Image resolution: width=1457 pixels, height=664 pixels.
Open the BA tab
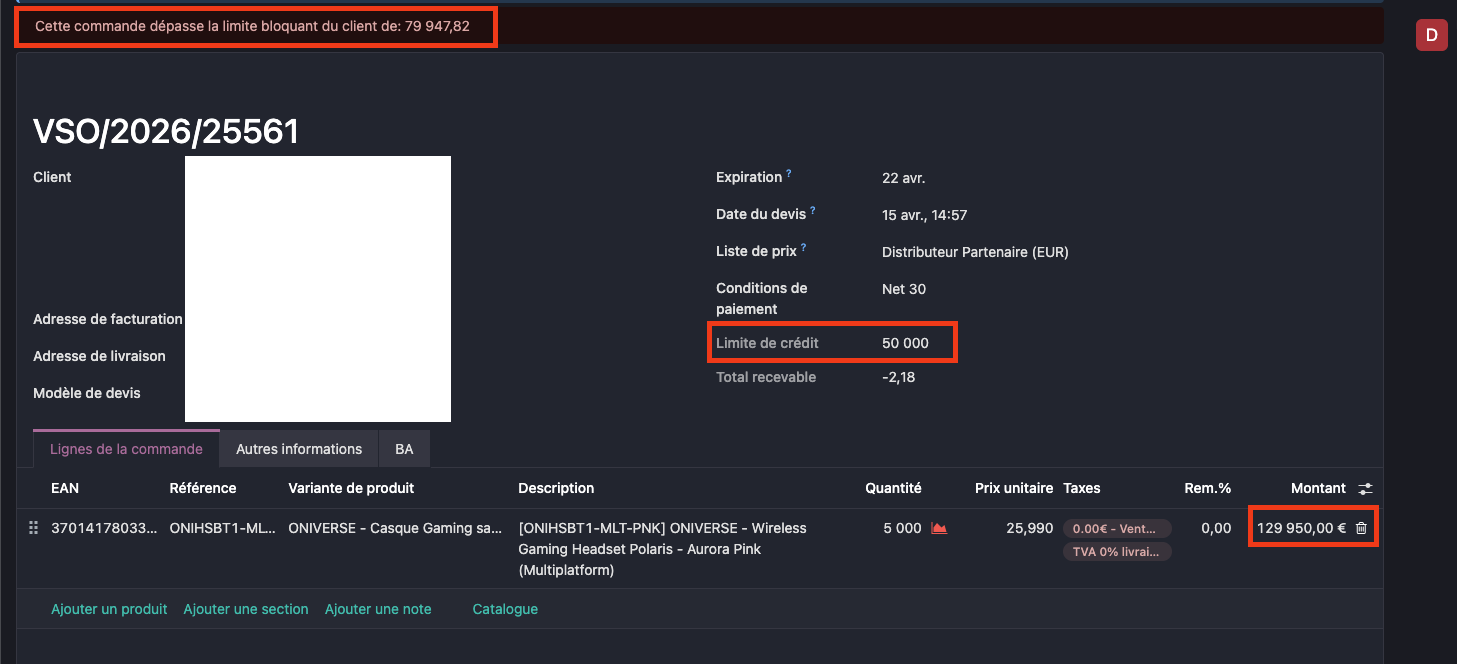tap(404, 449)
